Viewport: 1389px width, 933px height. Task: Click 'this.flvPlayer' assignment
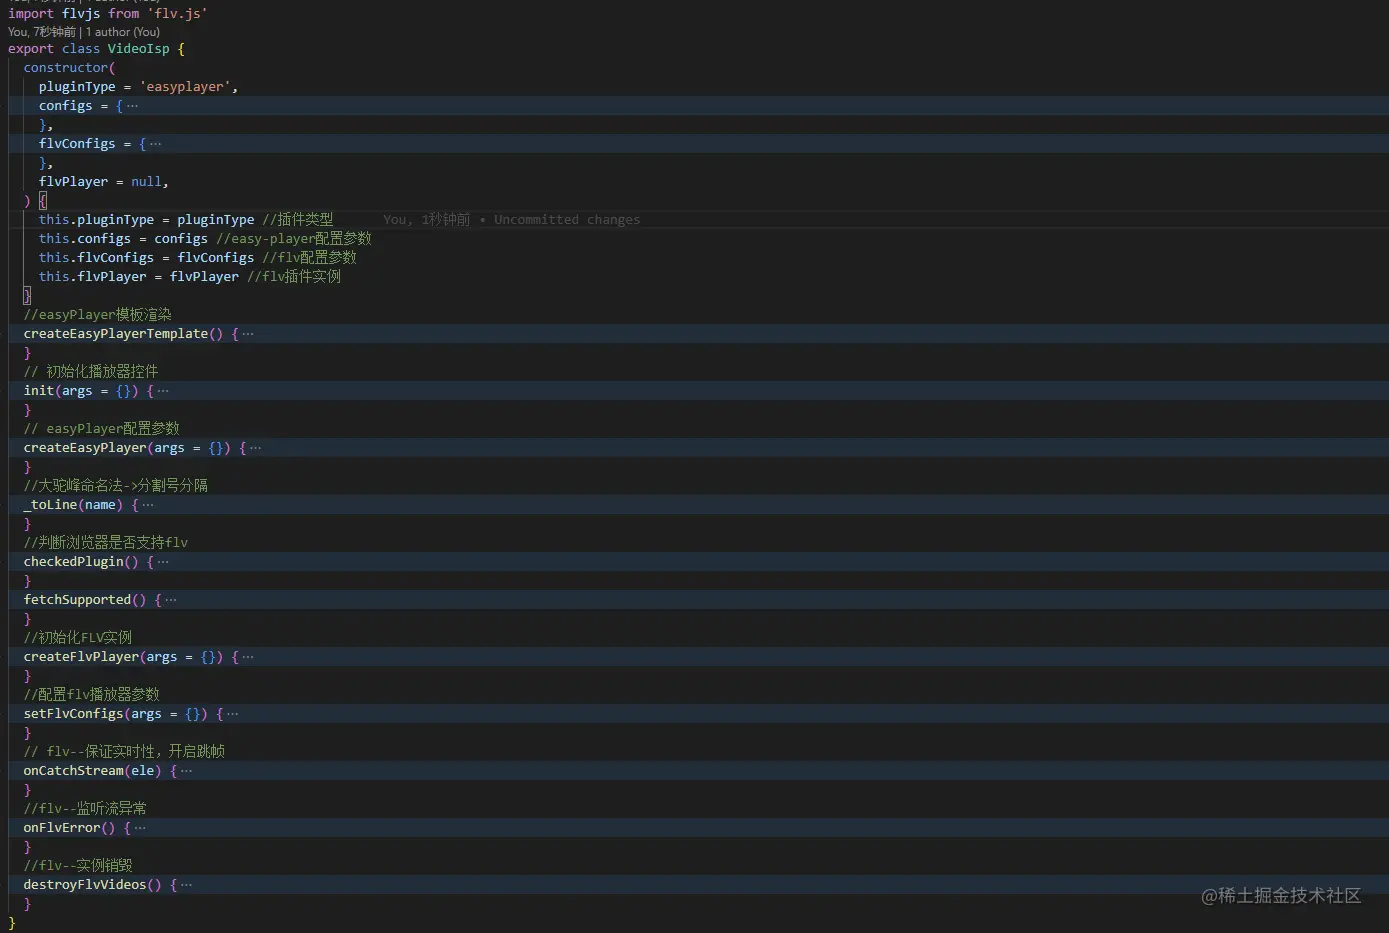click(x=139, y=277)
